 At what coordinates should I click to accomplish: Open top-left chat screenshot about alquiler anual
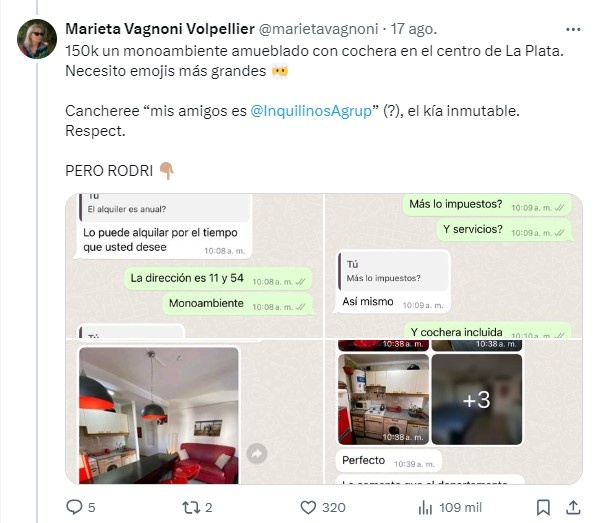[x=194, y=266]
